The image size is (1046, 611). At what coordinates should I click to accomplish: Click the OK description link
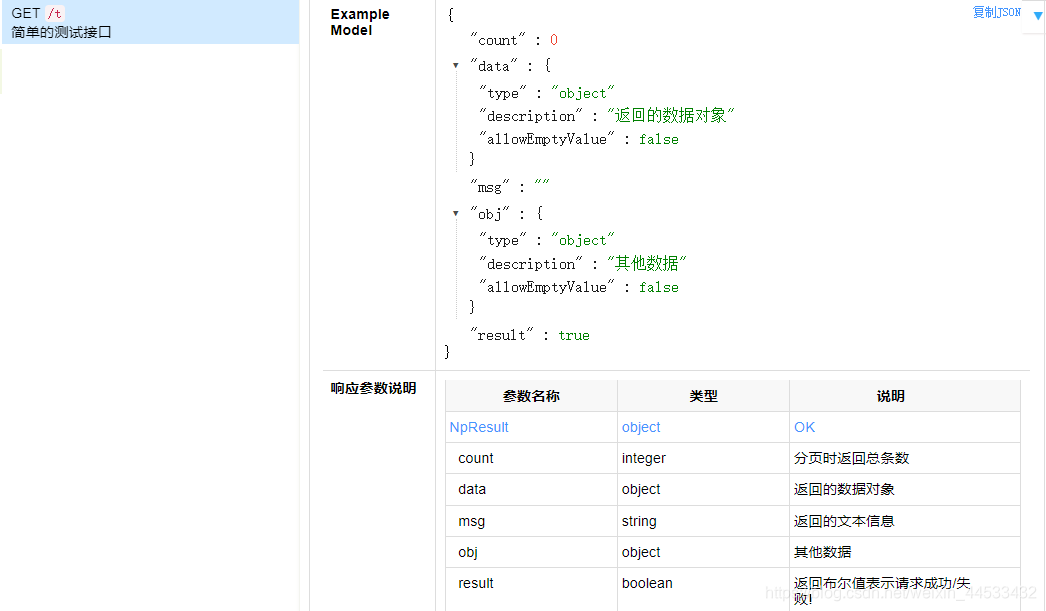[805, 427]
